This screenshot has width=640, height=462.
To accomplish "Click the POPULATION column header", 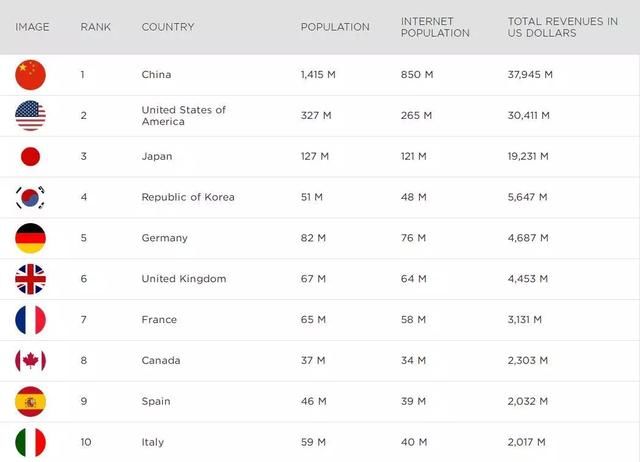I will tap(335, 27).
